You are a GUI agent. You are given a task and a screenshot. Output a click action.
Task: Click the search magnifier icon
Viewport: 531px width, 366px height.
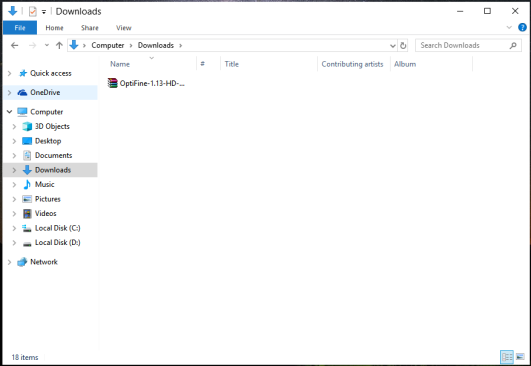(513, 45)
